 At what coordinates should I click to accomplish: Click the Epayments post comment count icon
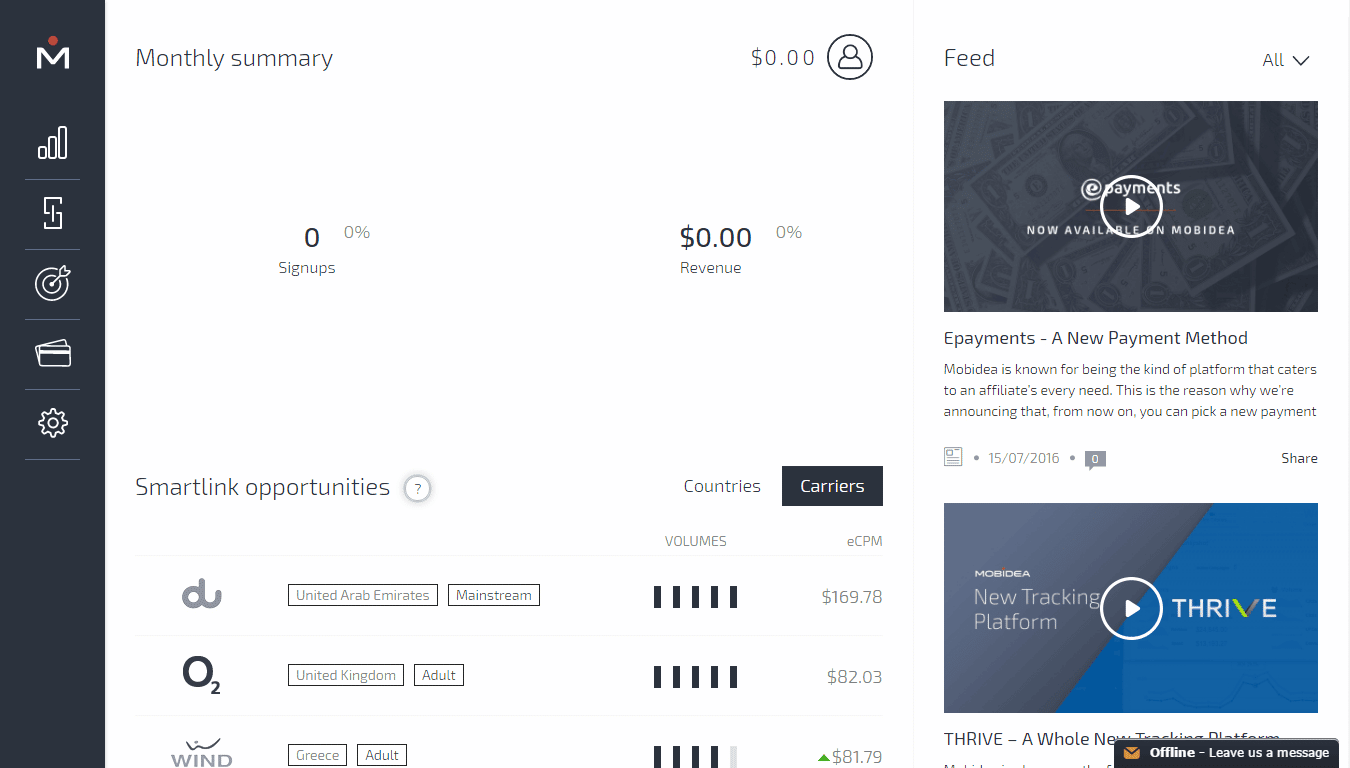(1095, 459)
